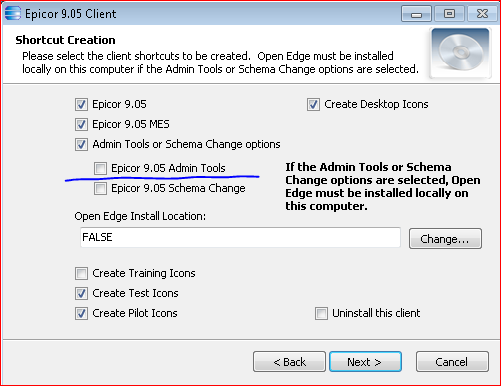Uncheck the Epicor 9.05 checkbox
501x386 pixels.
point(81,104)
